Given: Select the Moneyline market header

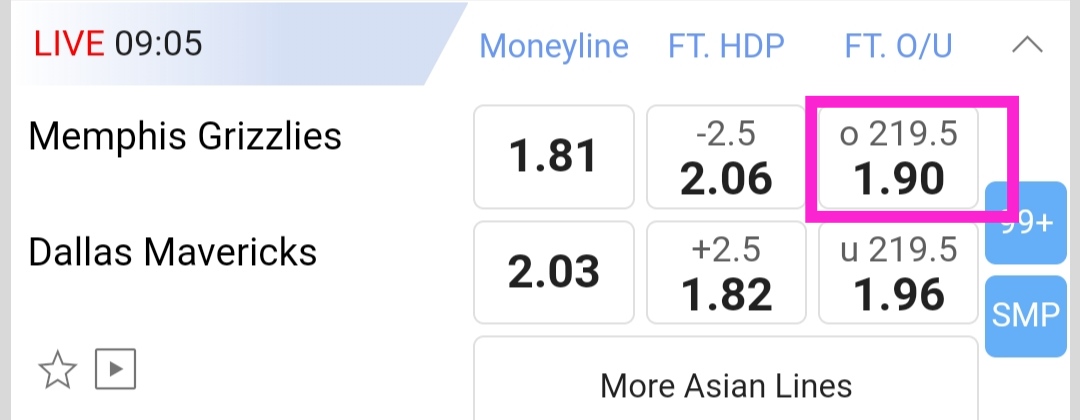Looking at the screenshot, I should (554, 46).
